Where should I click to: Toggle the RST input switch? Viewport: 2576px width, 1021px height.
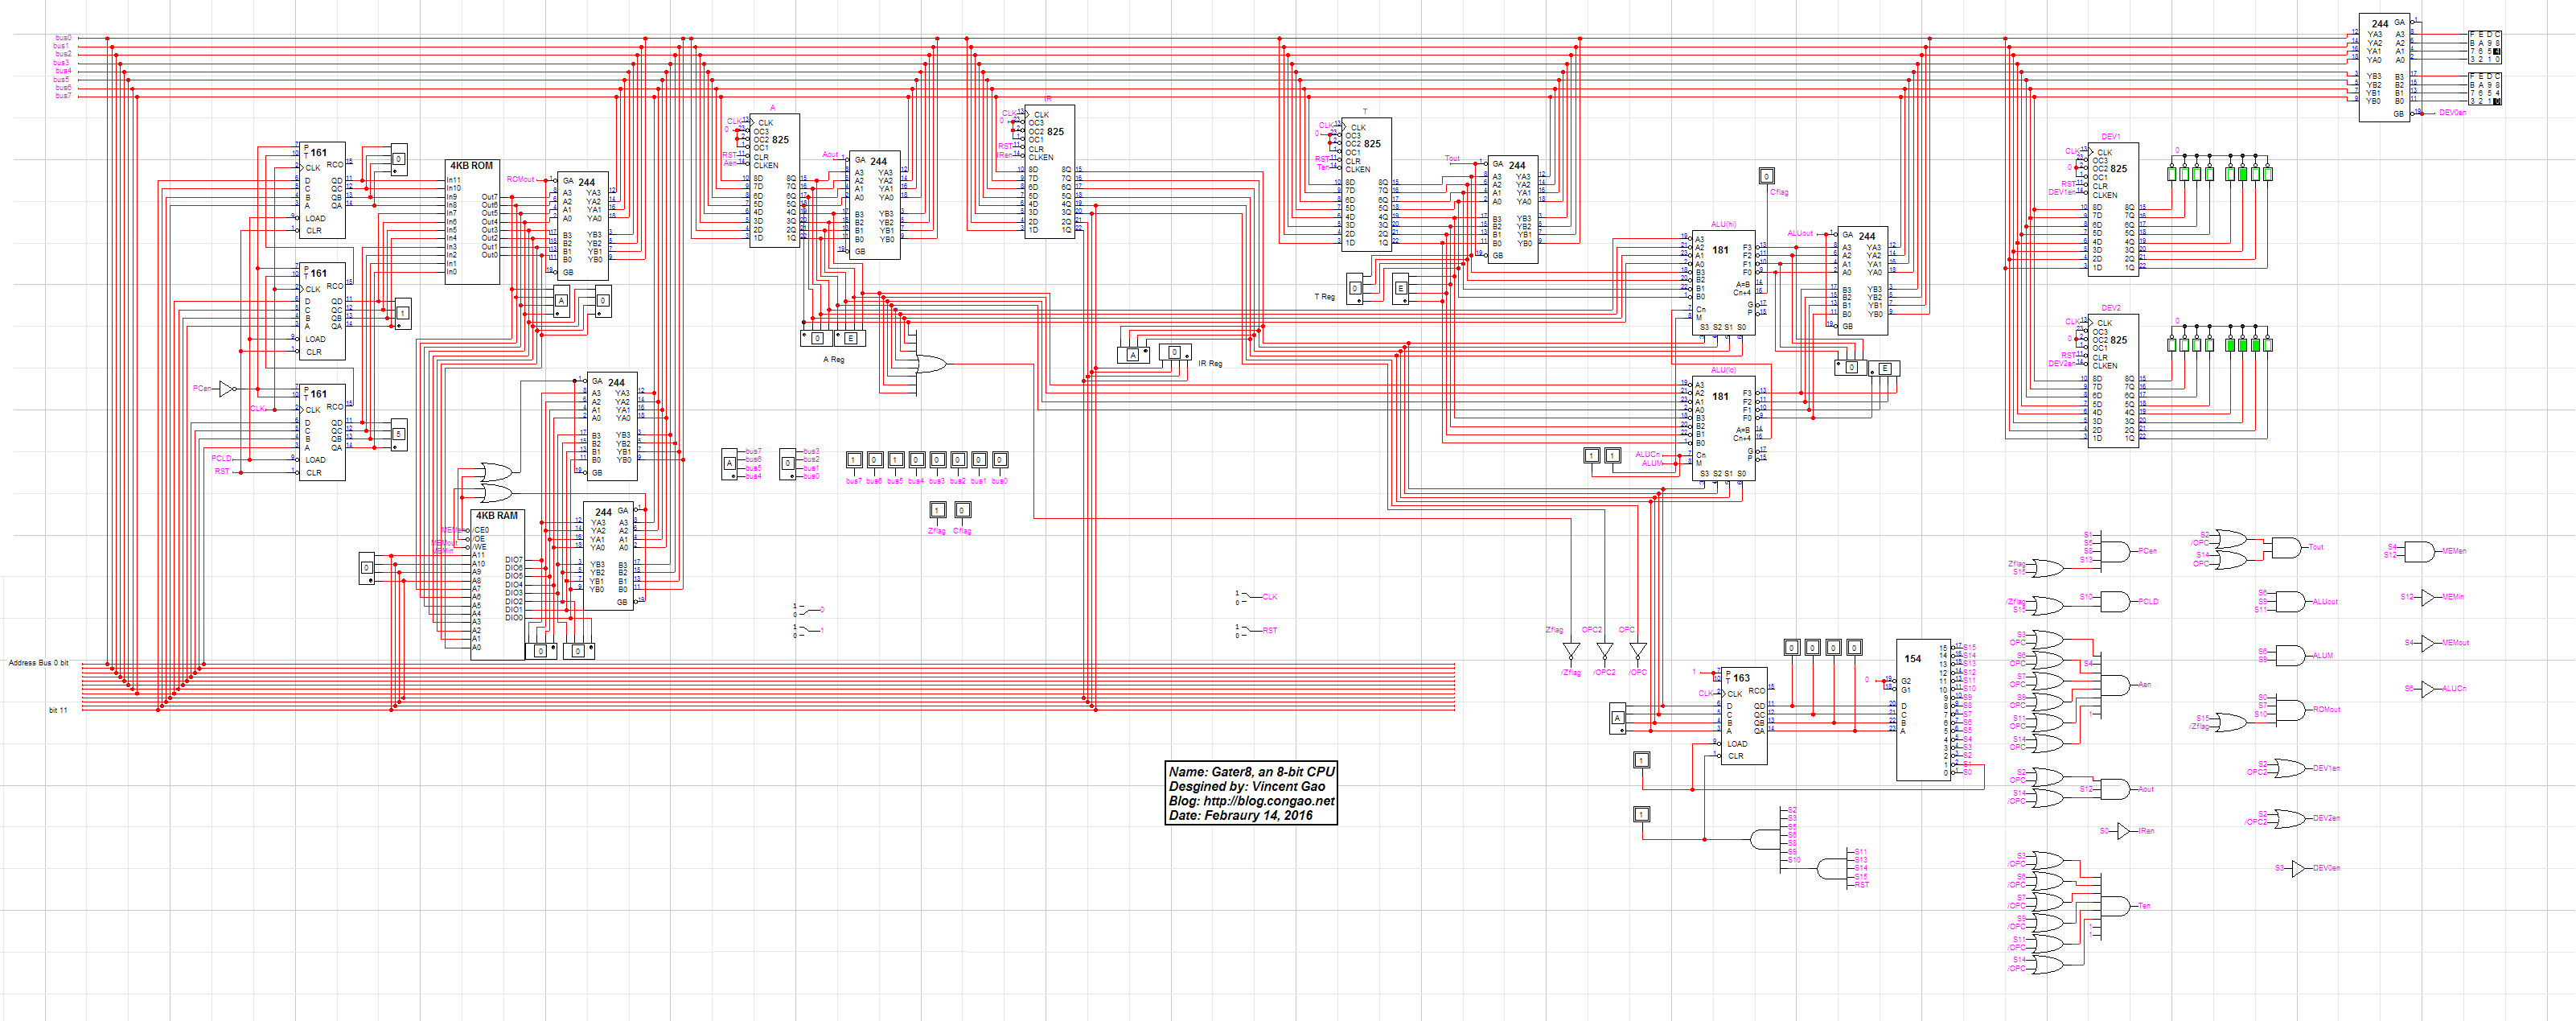click(1247, 631)
